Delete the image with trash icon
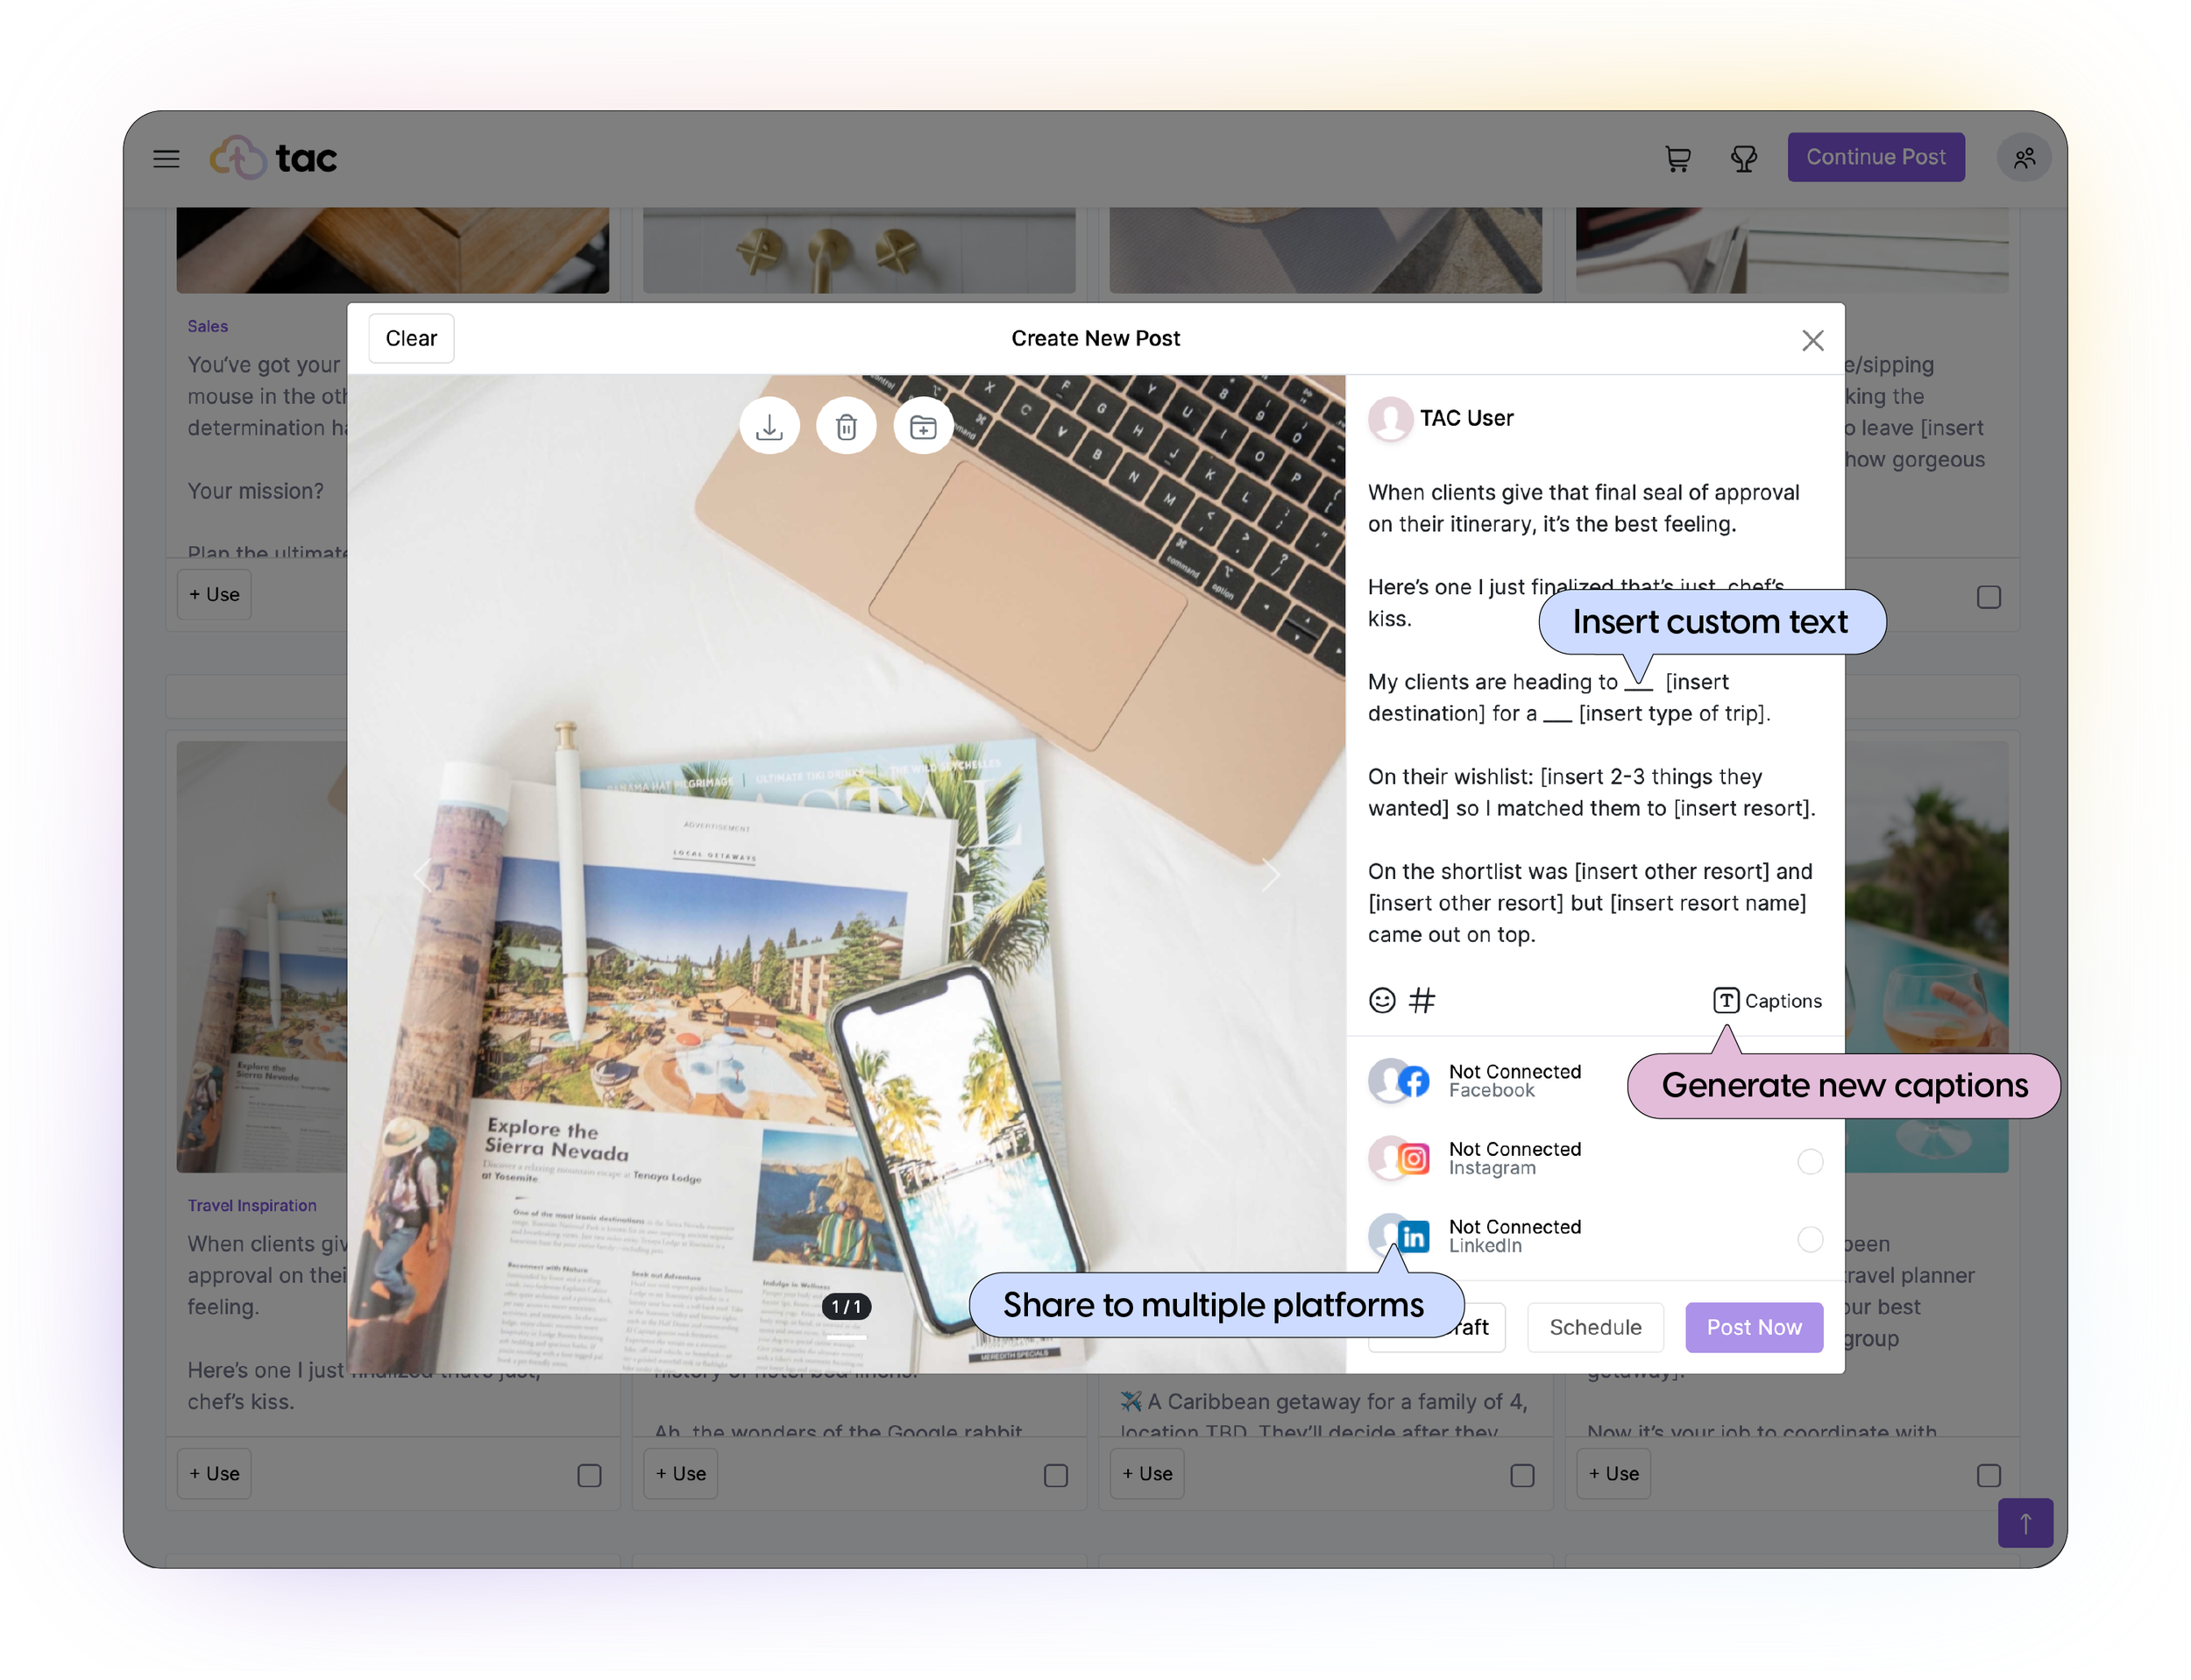The height and width of the screenshot is (1680, 2191). [846, 427]
